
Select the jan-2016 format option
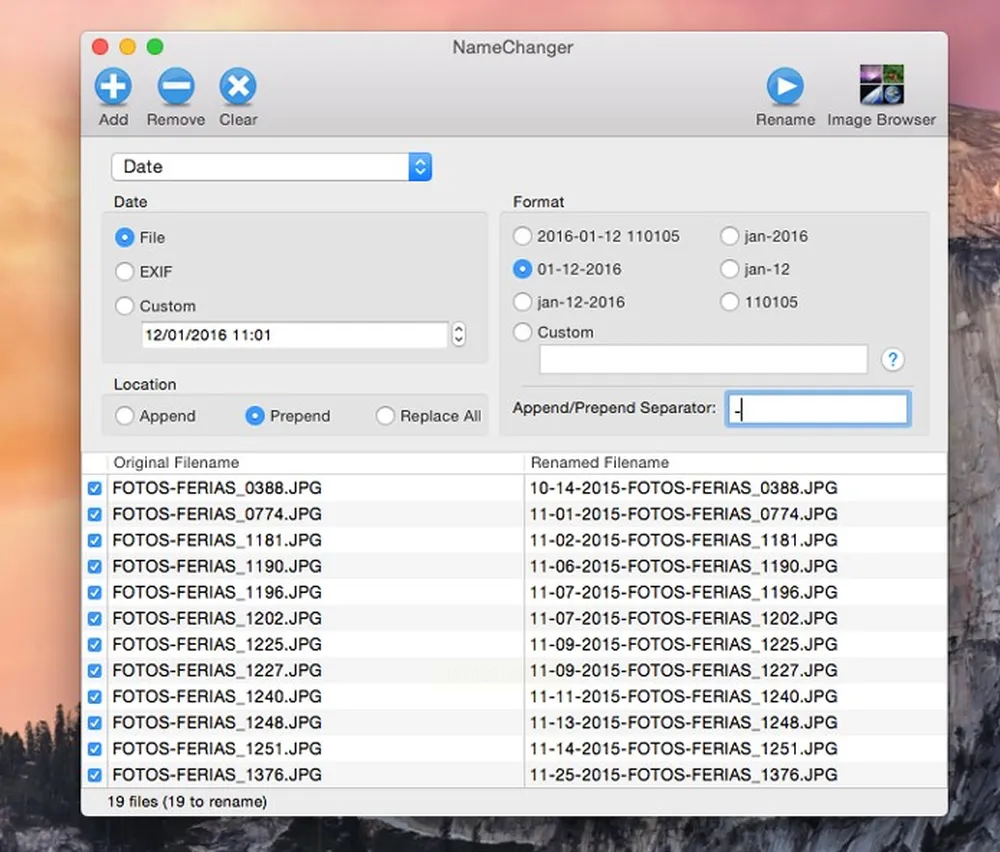[x=730, y=237]
